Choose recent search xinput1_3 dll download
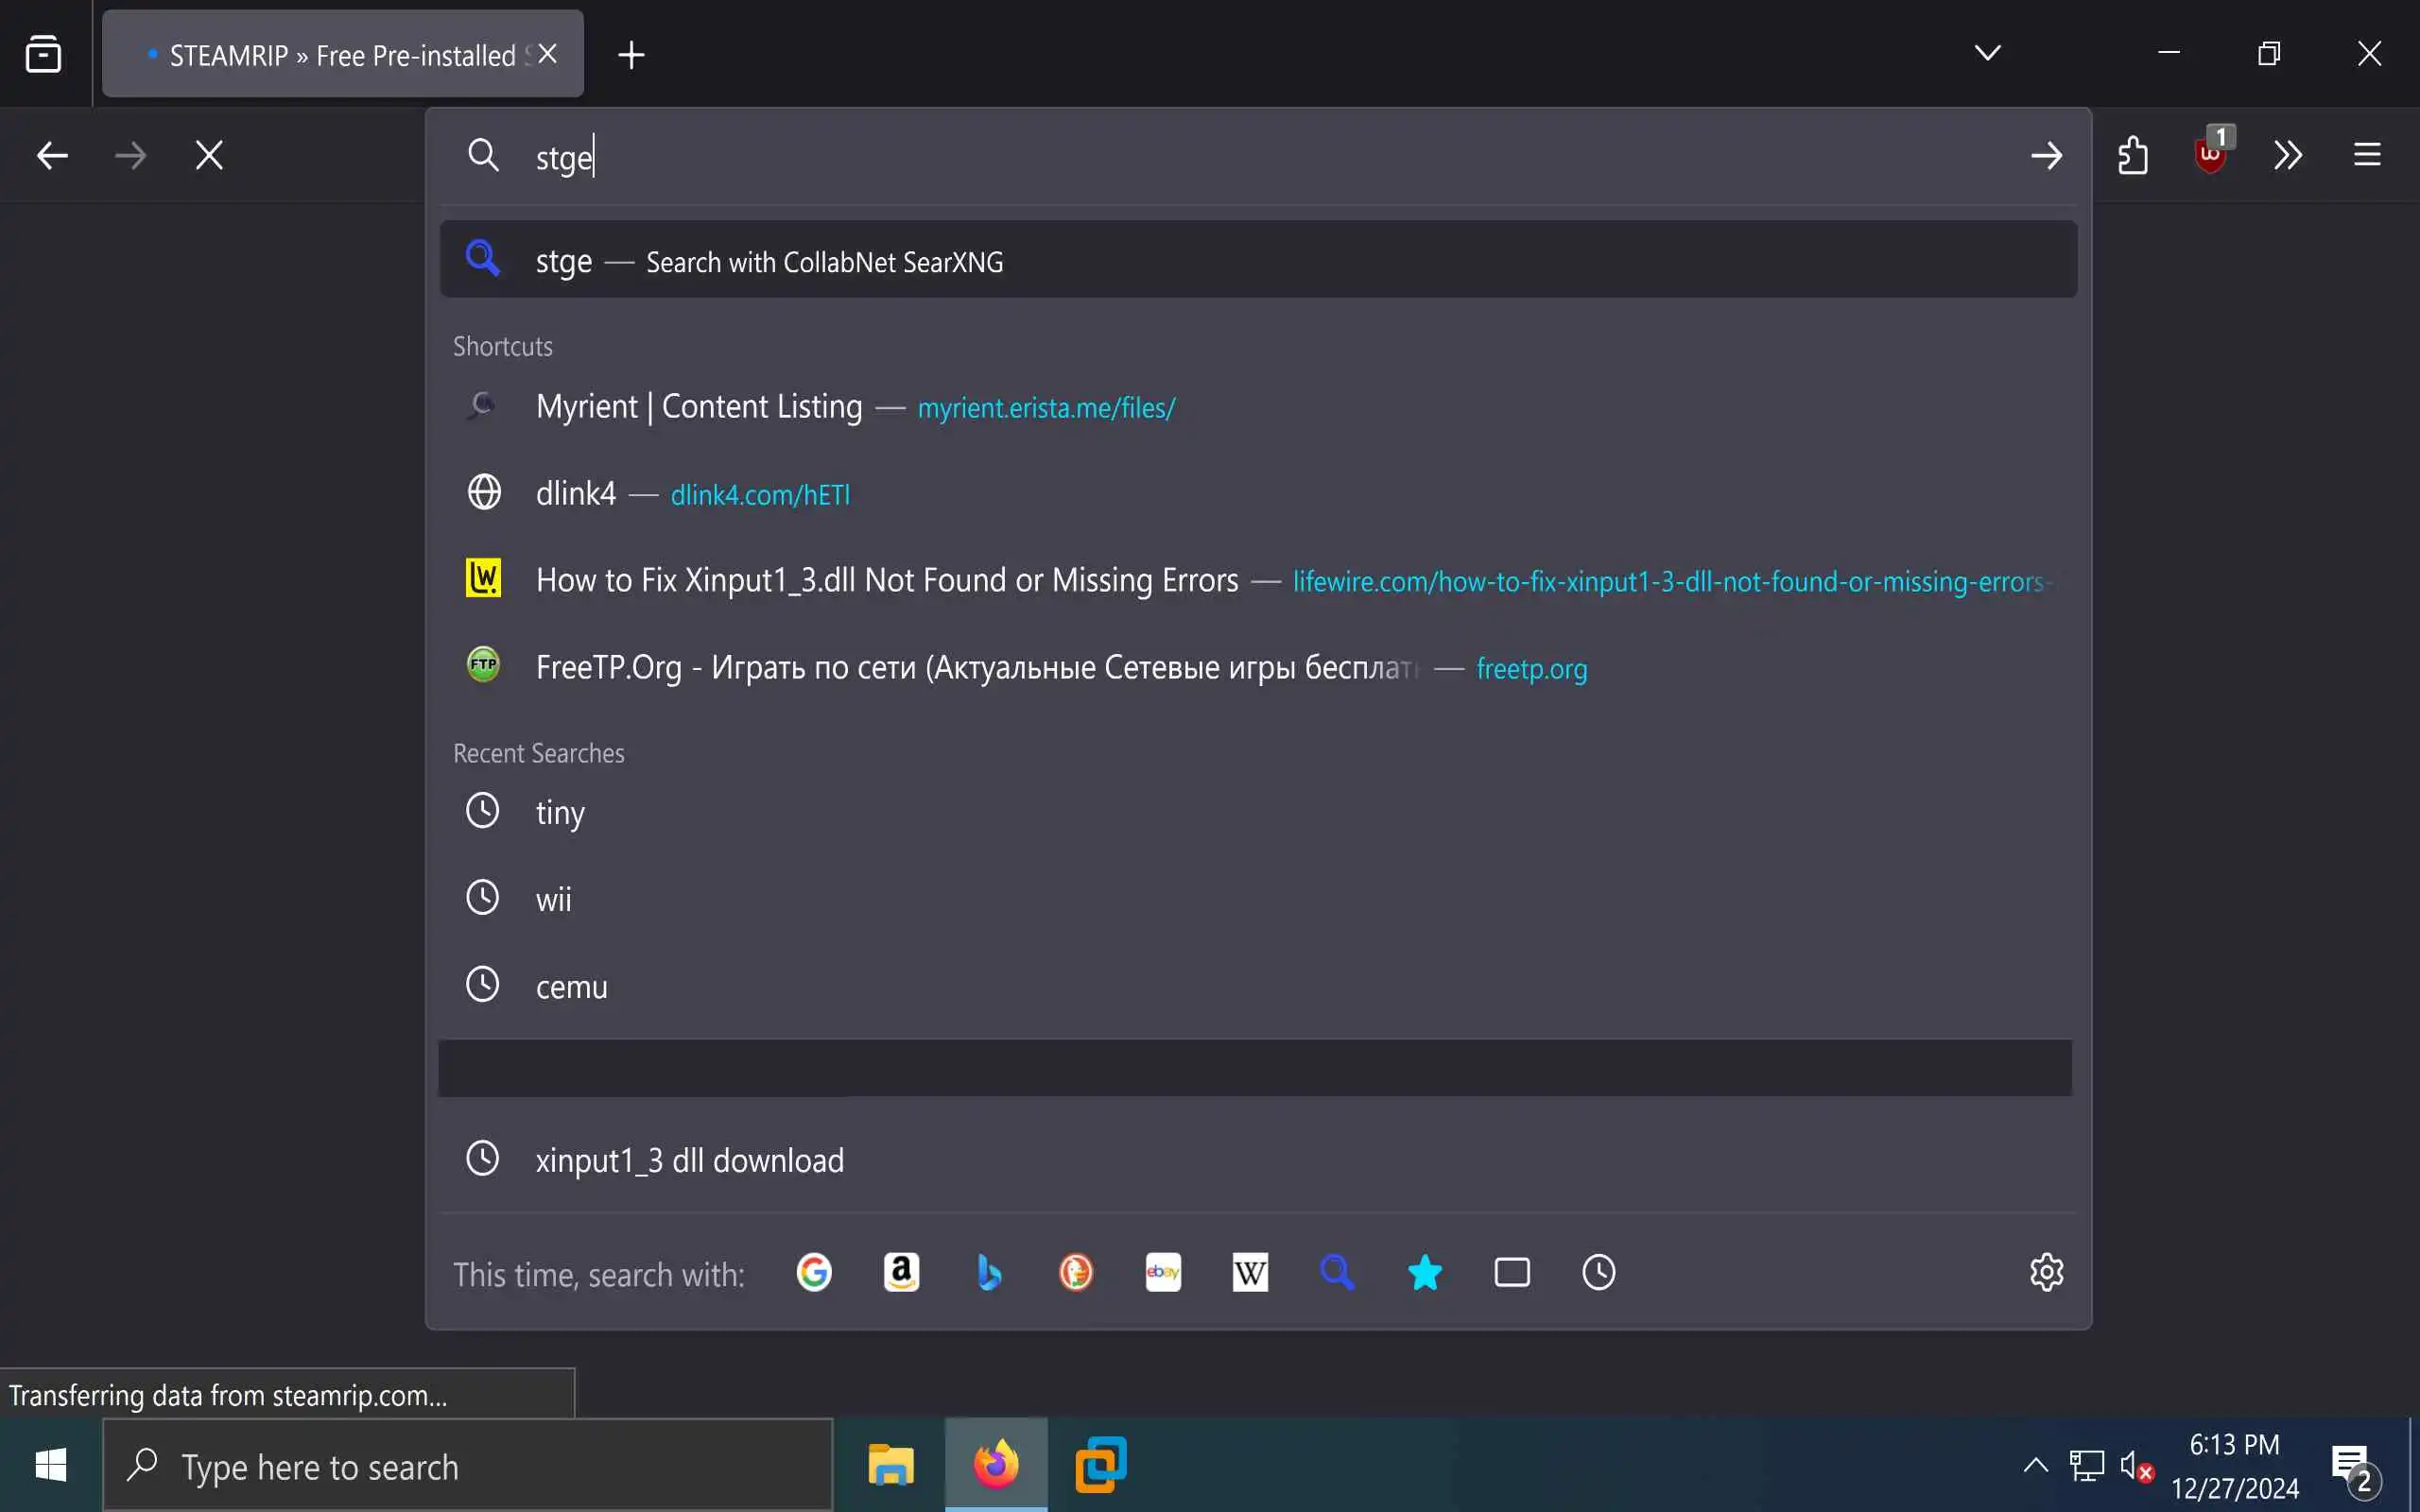This screenshot has height=1512, width=2420. point(690,1160)
